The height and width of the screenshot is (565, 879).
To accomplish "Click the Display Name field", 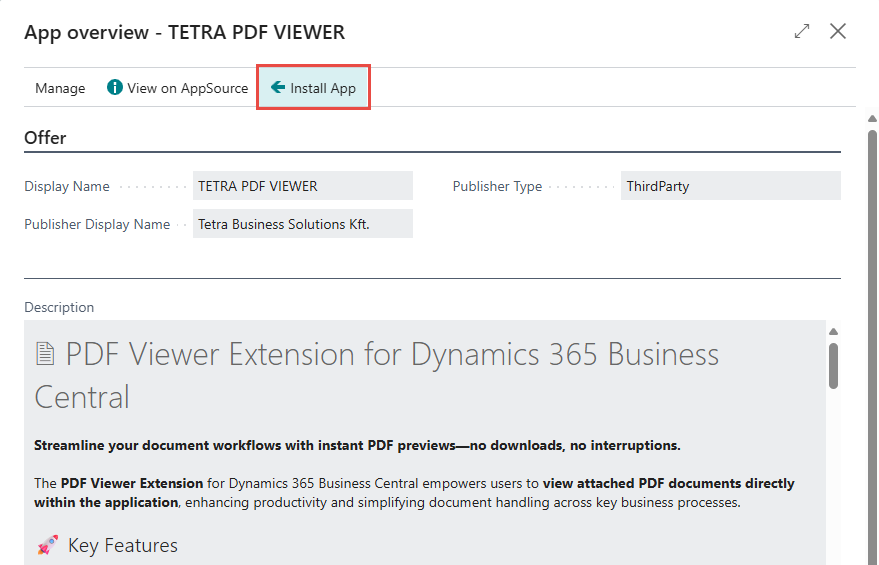I will 303,186.
